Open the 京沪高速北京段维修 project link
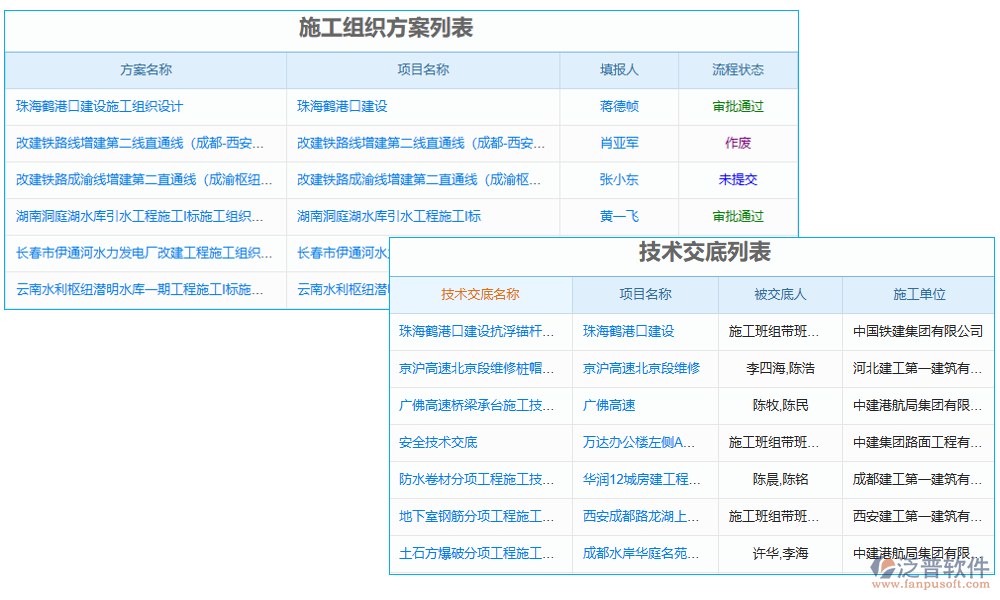Screen dimensions: 1000x600 [641, 368]
